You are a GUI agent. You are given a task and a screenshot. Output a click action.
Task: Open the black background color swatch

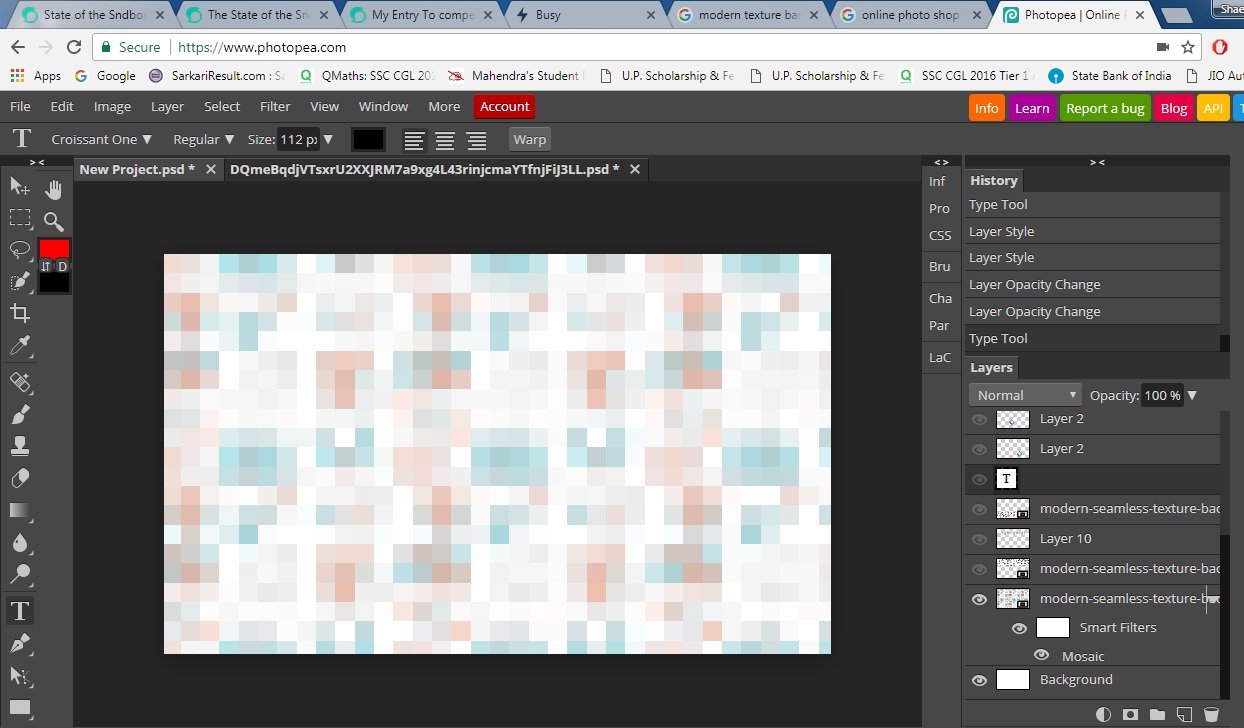click(54, 283)
